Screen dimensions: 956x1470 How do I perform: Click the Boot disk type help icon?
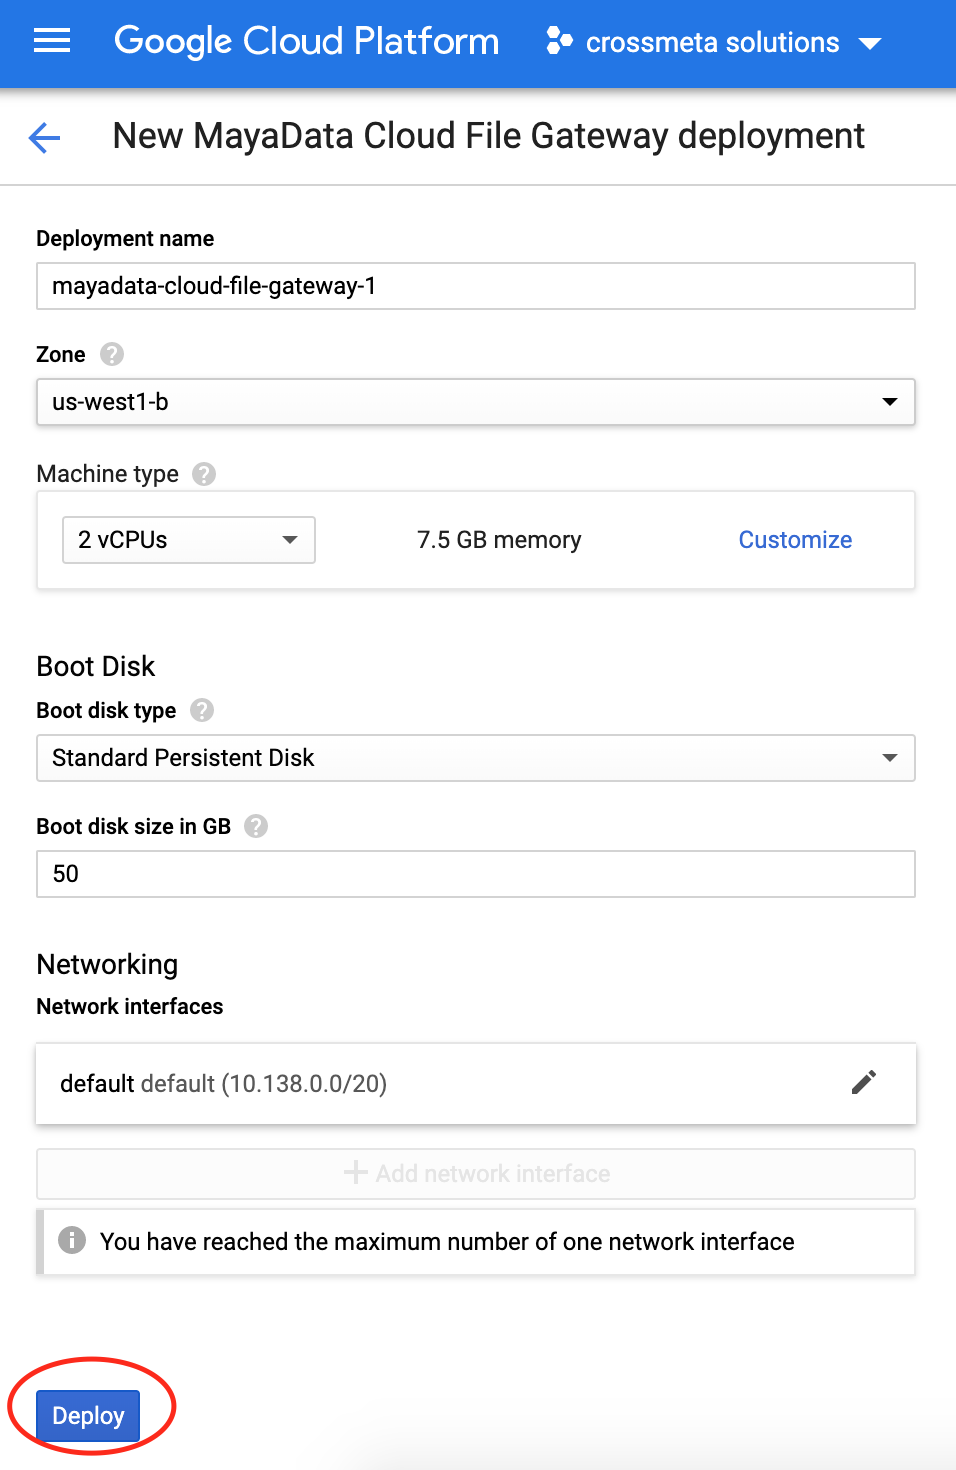pos(202,710)
